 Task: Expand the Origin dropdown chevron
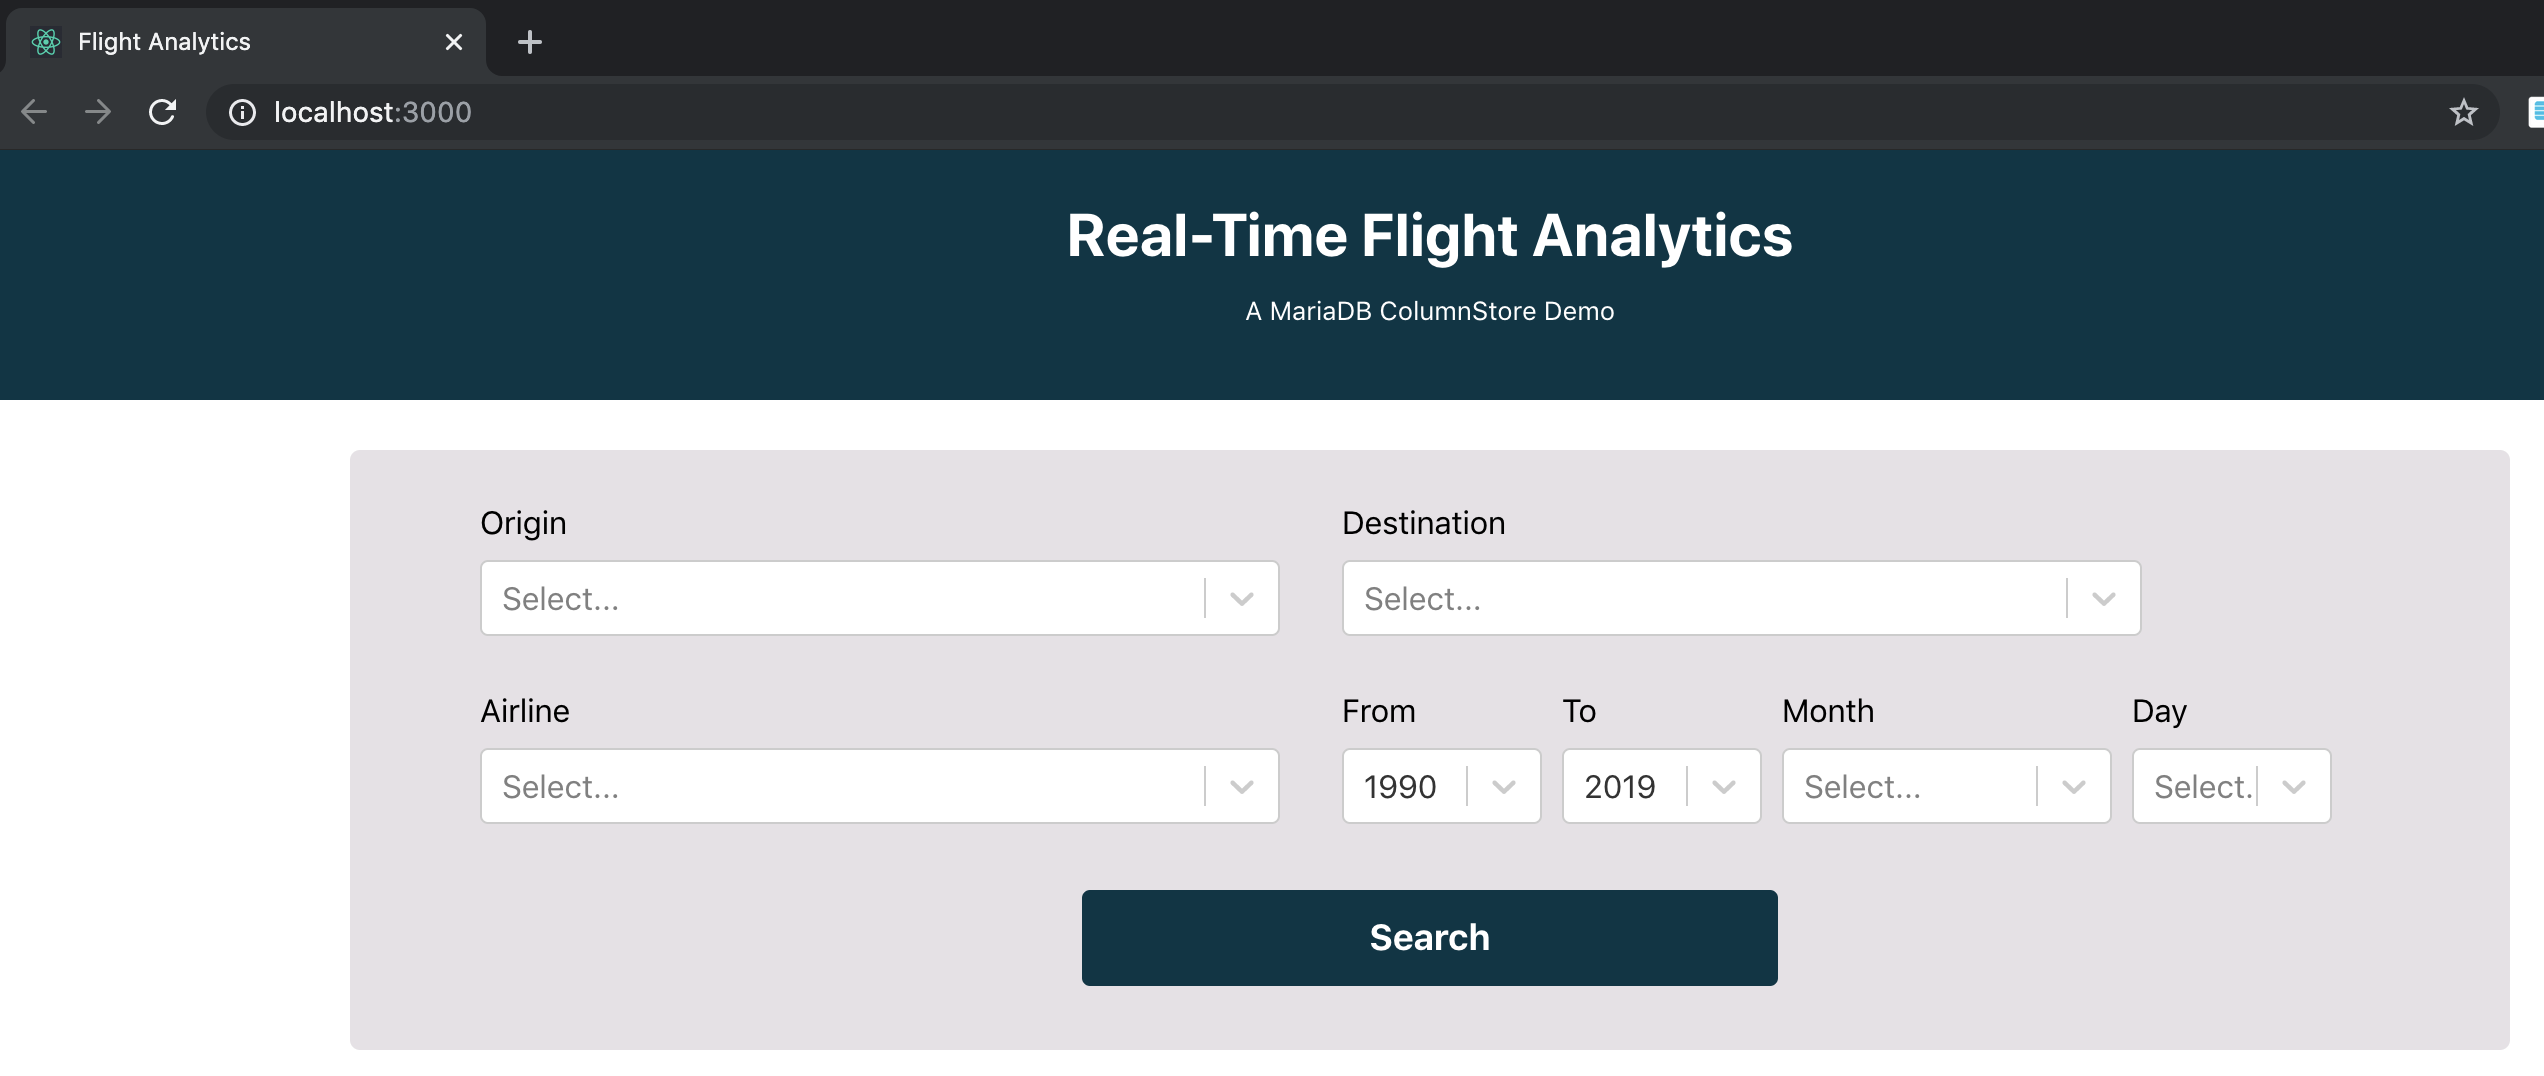point(1241,599)
